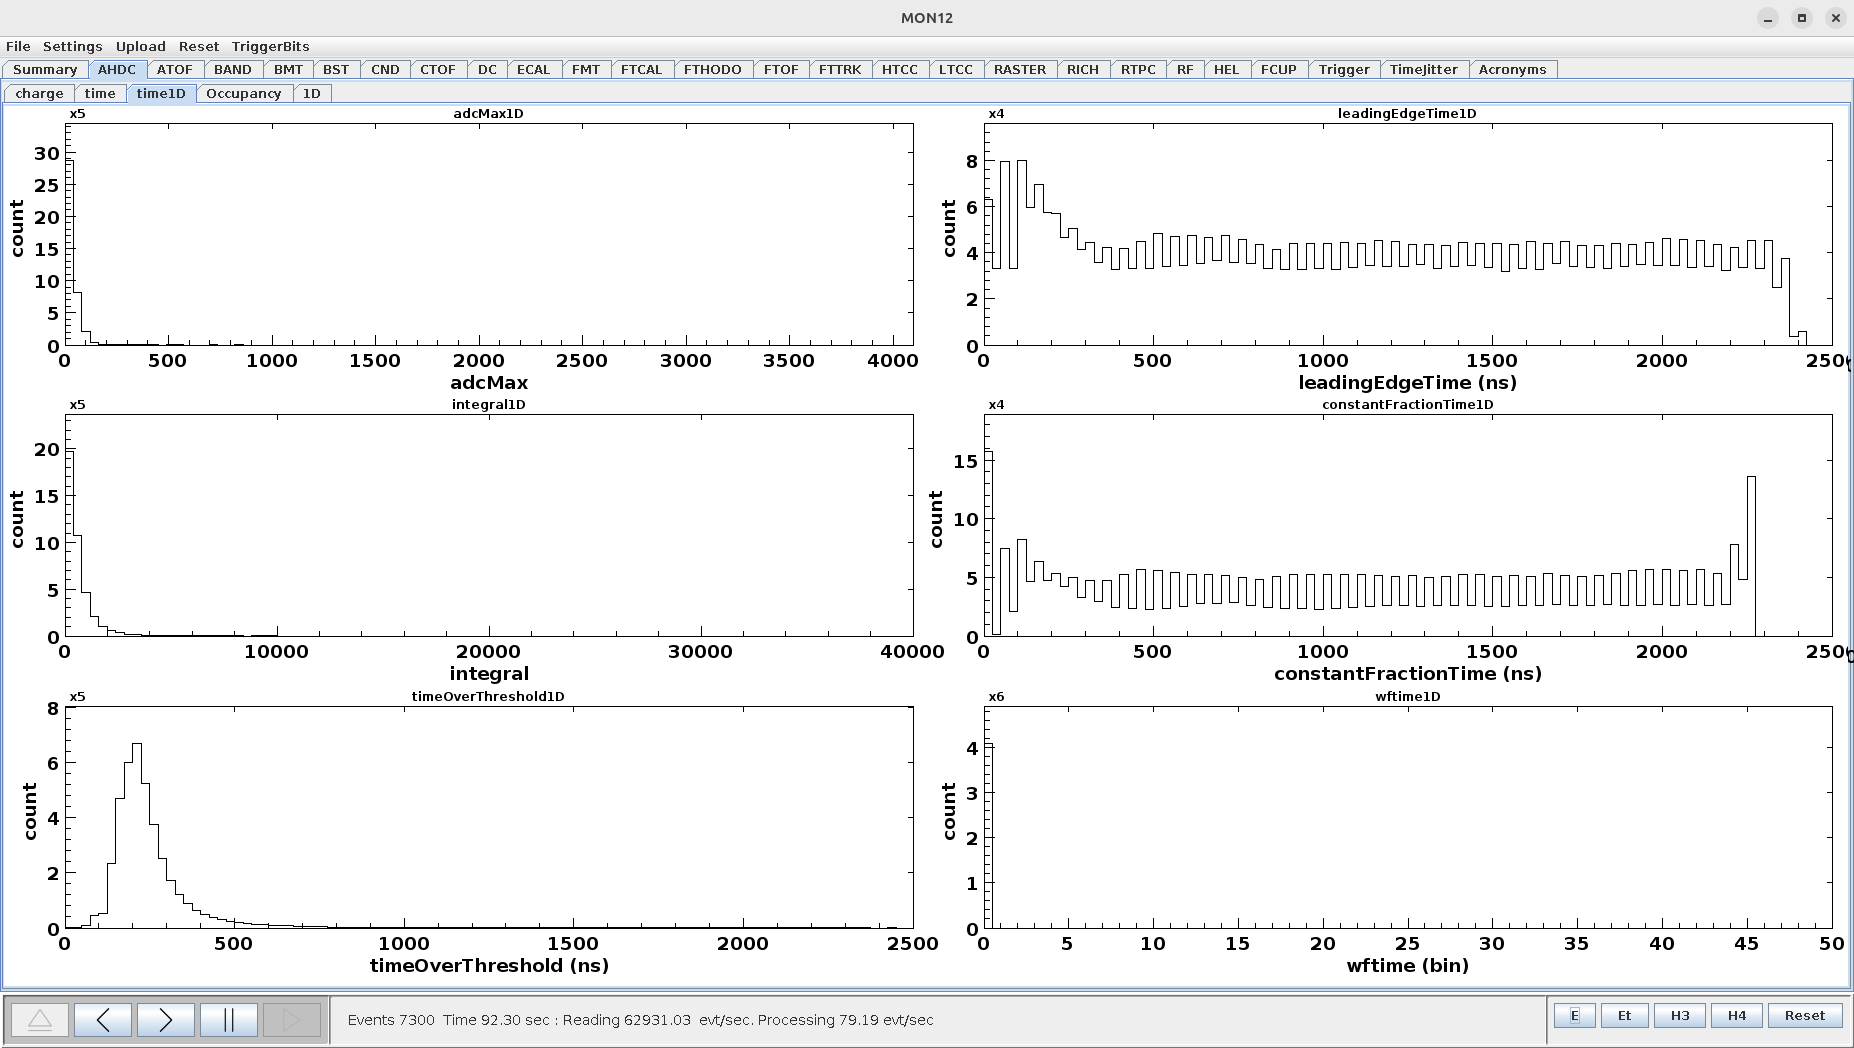Switch to the BST tab
Viewport: 1854px width, 1048px height.
pos(336,69)
